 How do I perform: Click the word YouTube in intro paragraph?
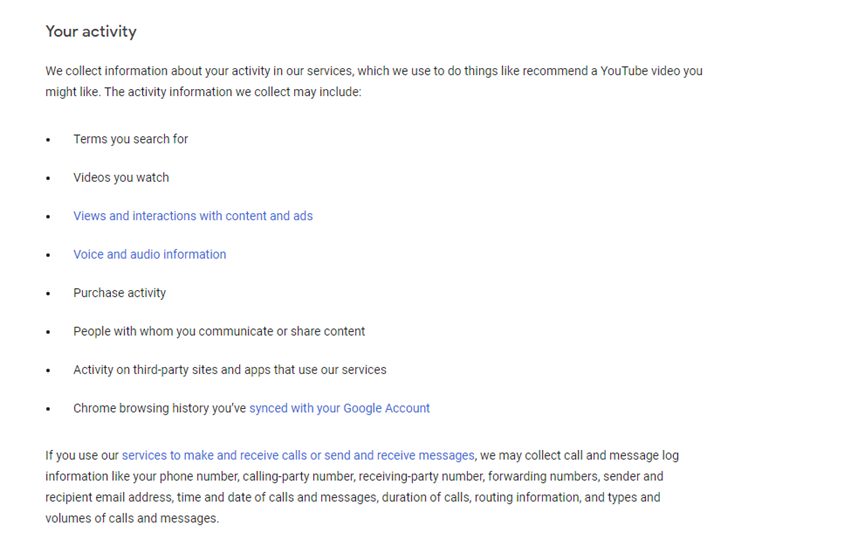624,71
